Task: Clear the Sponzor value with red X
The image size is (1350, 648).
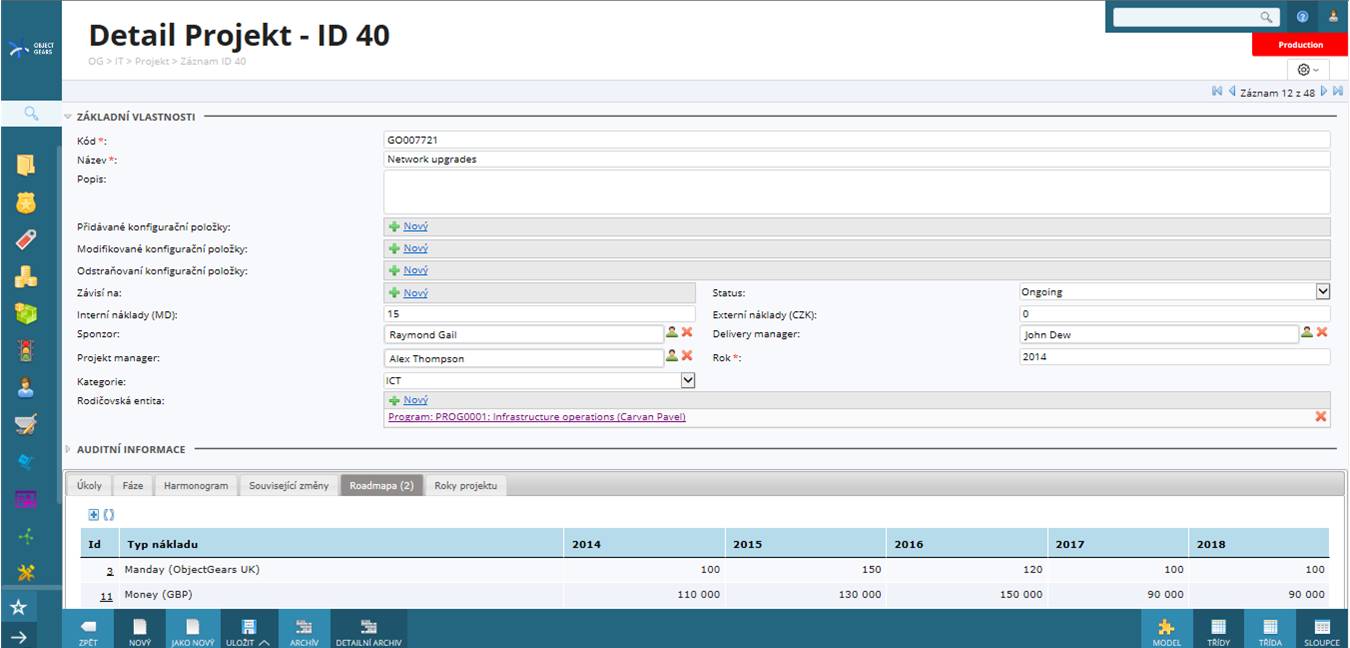Action: [687, 333]
